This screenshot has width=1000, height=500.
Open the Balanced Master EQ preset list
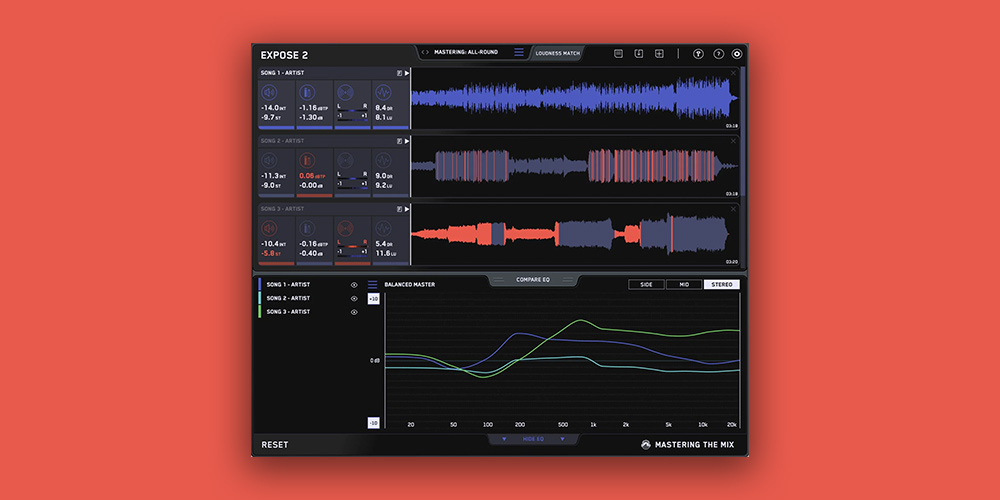pyautogui.click(x=373, y=285)
